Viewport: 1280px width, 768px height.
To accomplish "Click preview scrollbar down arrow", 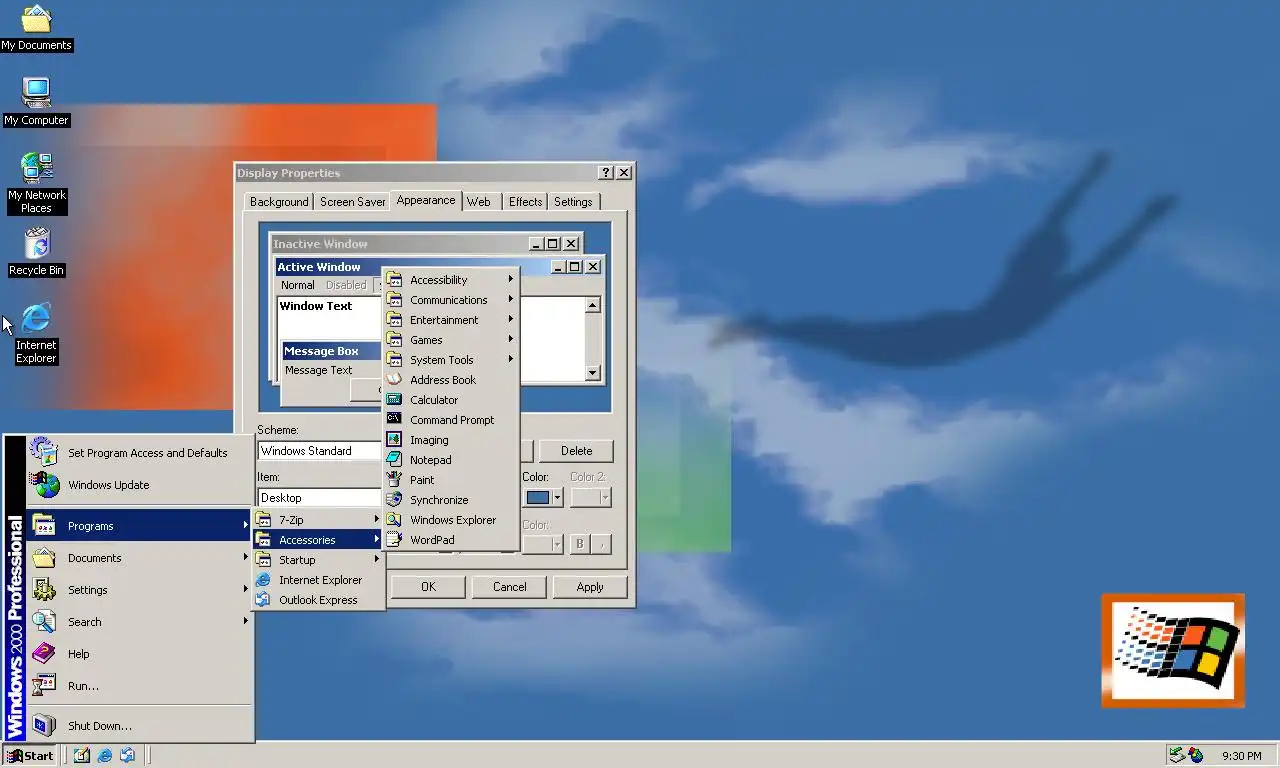I will (593, 373).
